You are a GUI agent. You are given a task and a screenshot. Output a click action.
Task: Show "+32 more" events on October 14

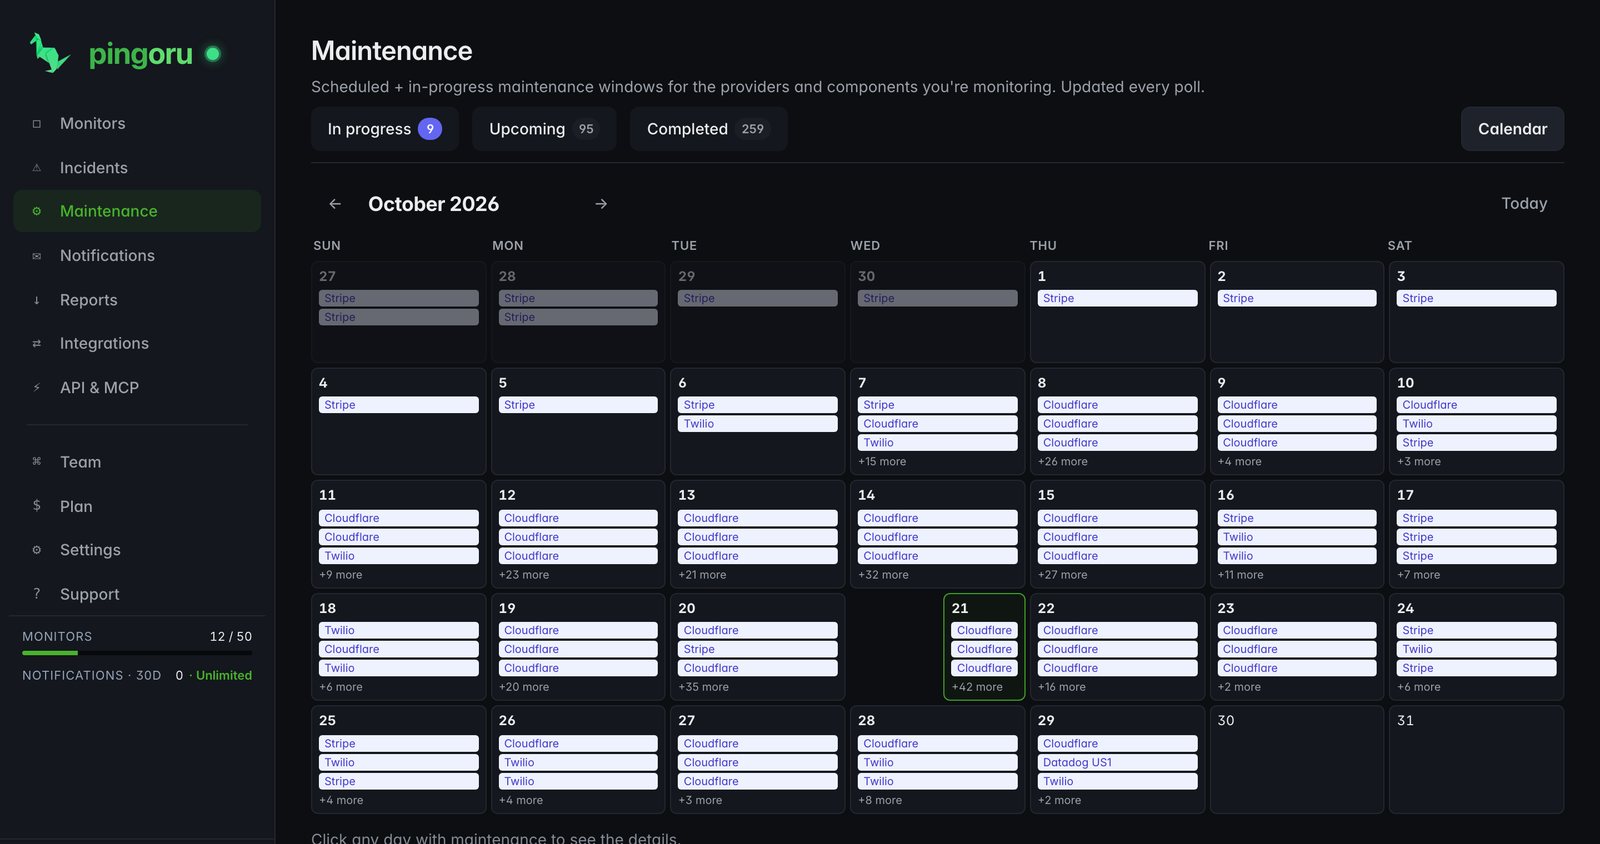tap(883, 575)
